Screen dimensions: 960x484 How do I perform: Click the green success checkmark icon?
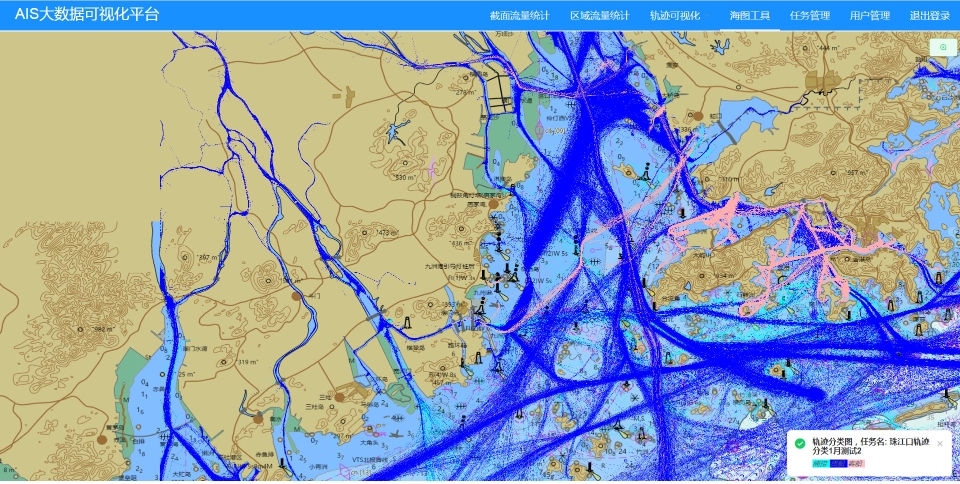pos(800,442)
